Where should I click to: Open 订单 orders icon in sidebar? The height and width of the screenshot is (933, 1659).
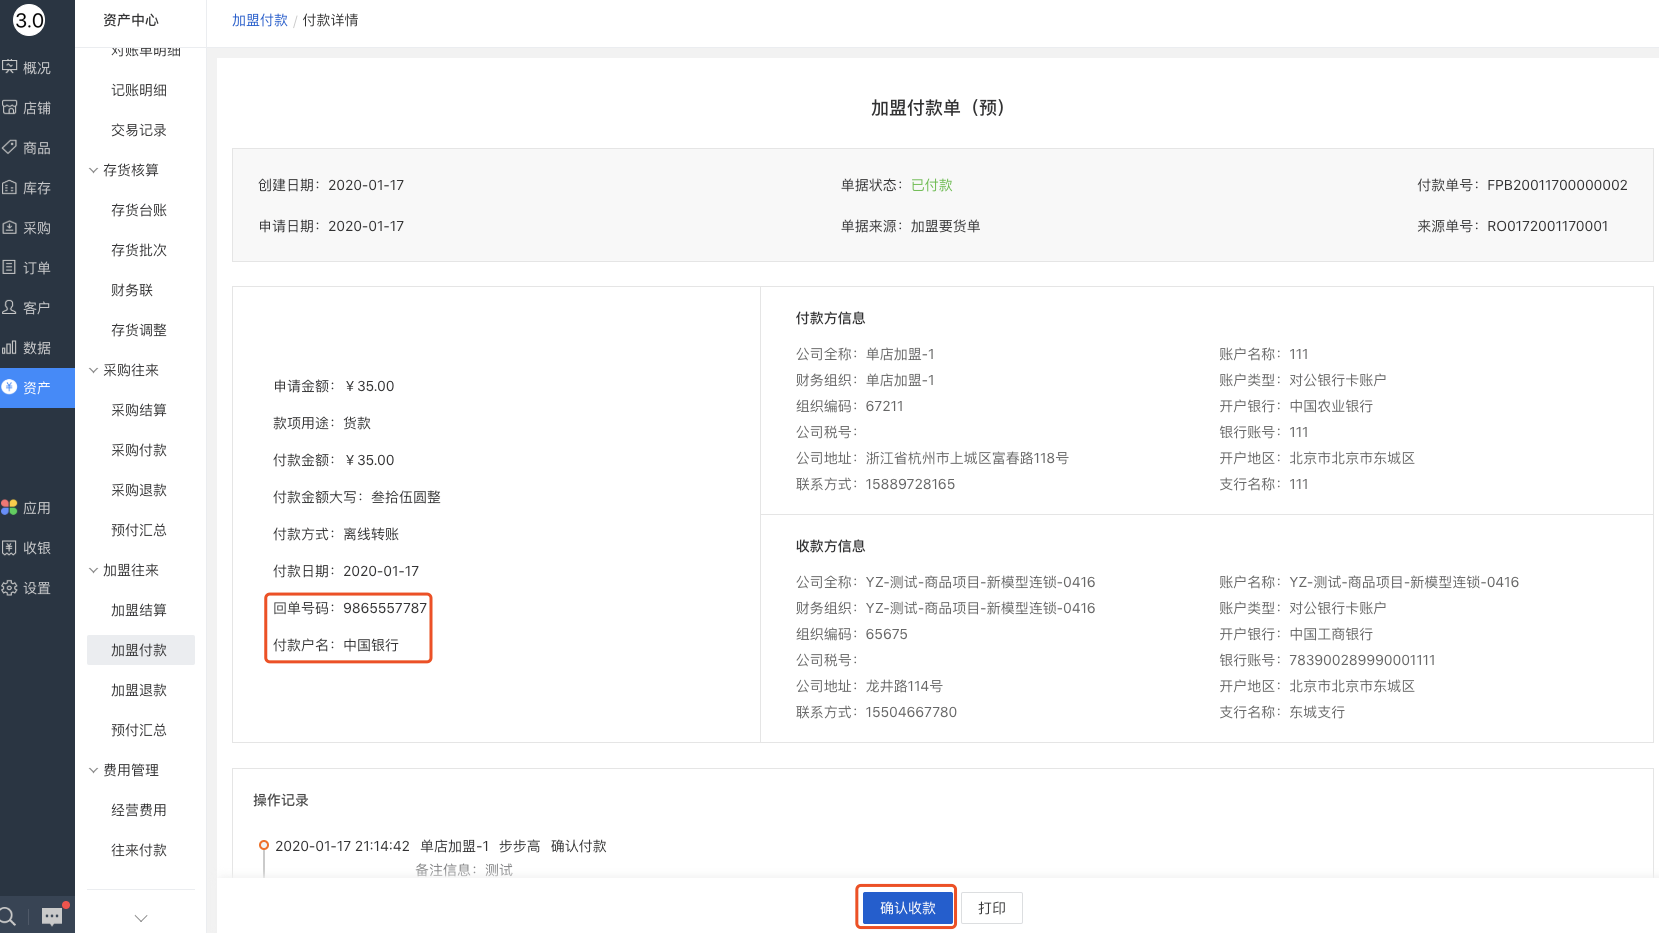10,267
